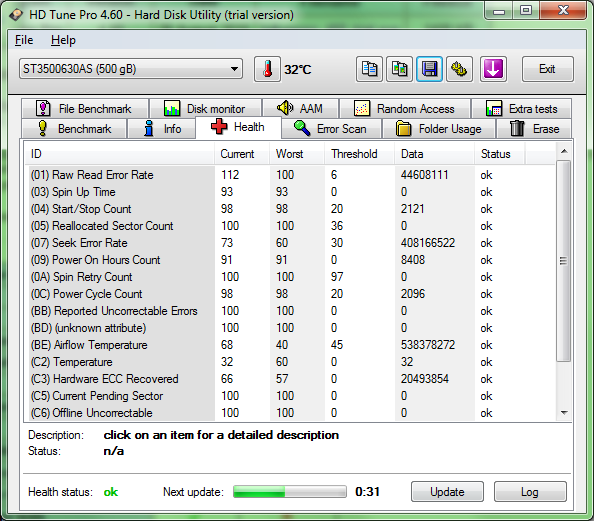This screenshot has width=594, height=521.
Task: Switch to the Erase tab
Action: (534, 128)
